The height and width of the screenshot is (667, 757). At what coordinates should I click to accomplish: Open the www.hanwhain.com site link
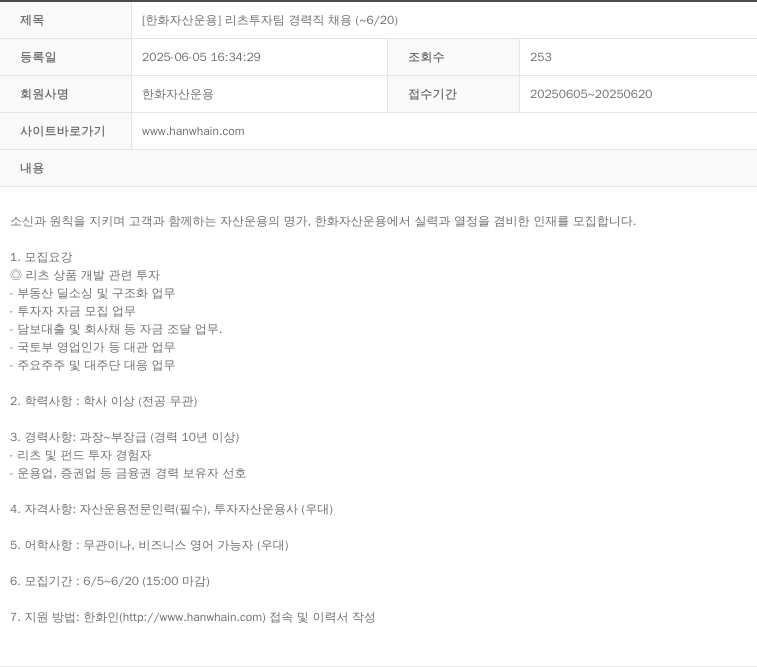click(193, 131)
